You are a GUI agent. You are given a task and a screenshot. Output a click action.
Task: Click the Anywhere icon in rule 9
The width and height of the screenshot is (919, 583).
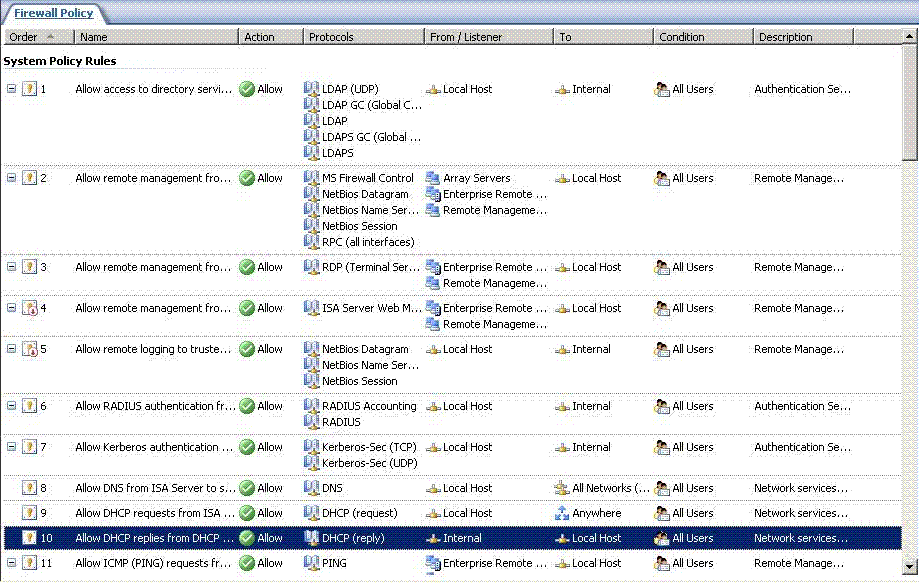coord(561,513)
